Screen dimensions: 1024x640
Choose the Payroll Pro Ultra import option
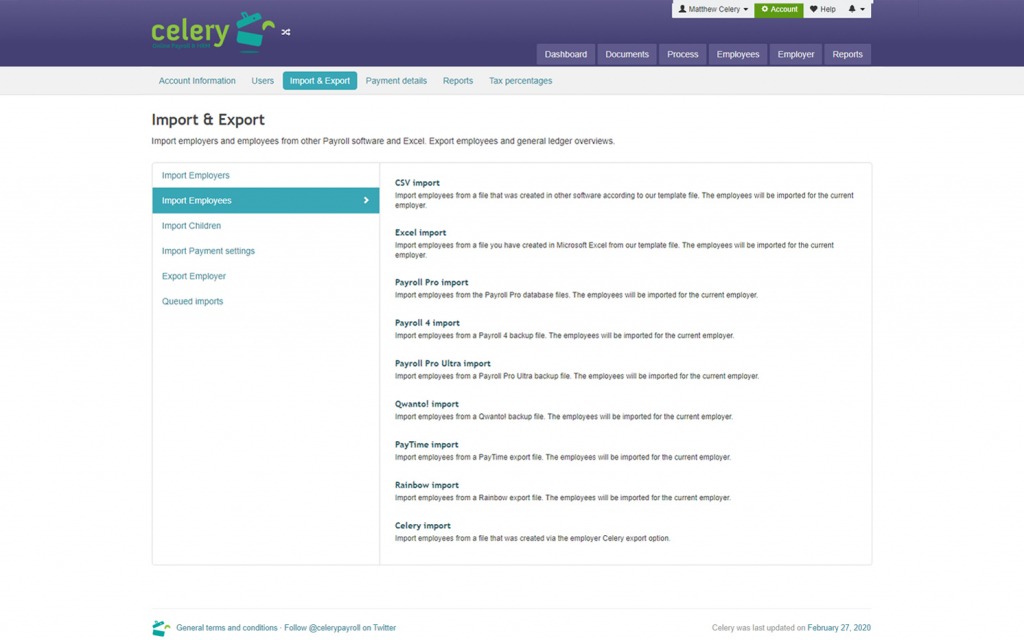pyautogui.click(x=443, y=364)
